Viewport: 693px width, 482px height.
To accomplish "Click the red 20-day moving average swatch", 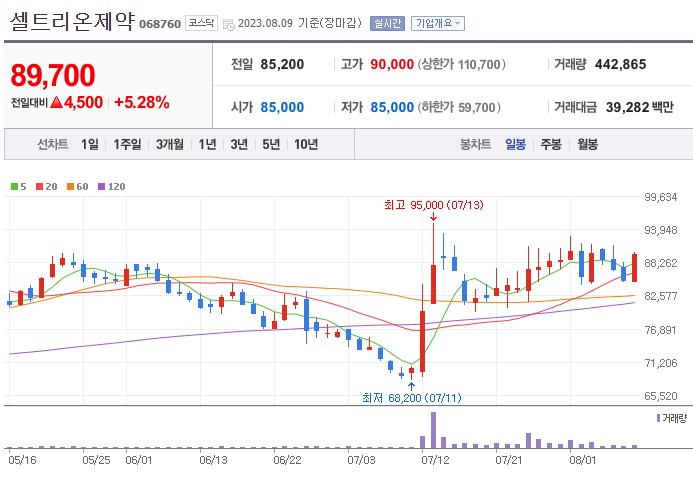I will tap(39, 187).
